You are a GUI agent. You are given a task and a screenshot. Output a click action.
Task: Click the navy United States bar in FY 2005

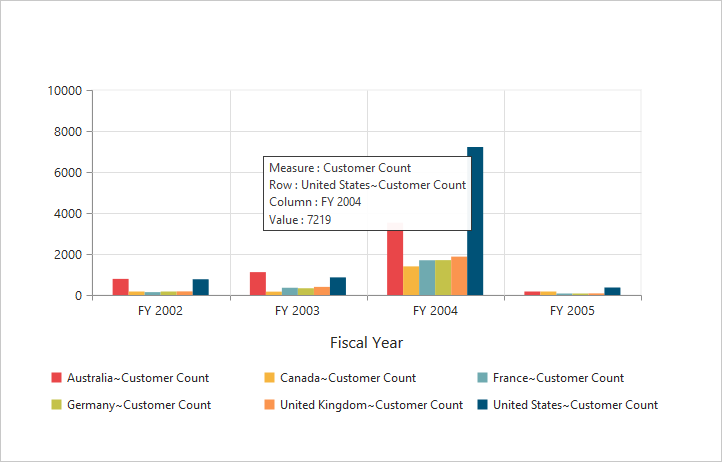pos(612,292)
